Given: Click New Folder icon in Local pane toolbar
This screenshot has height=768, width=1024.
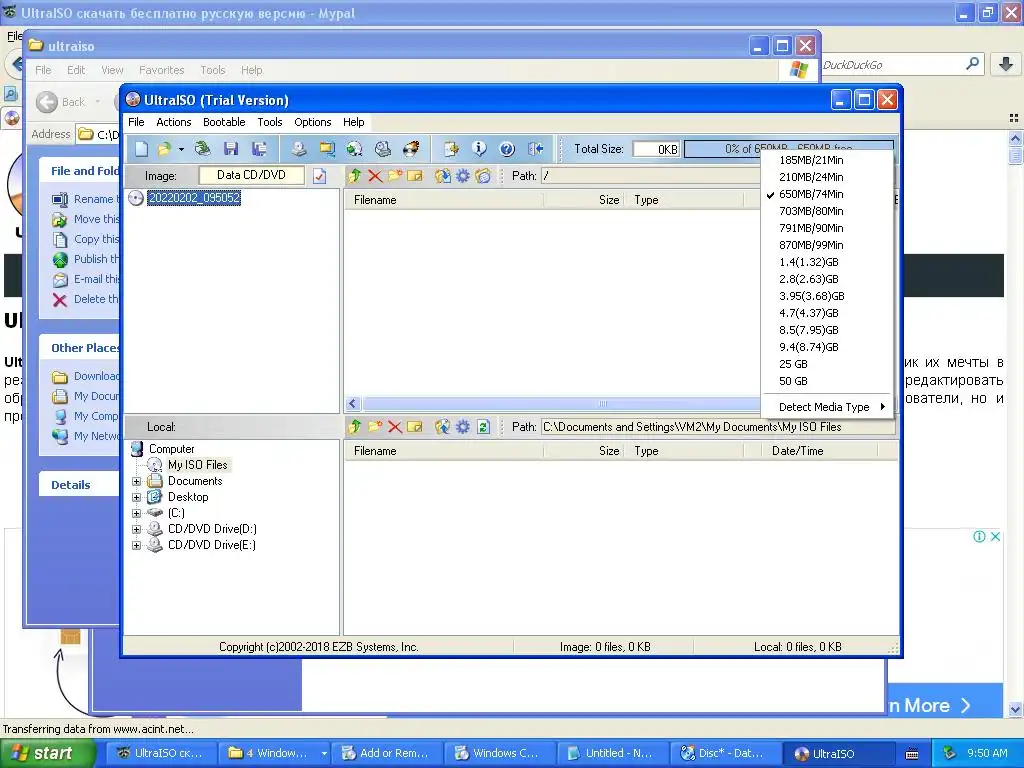Looking at the screenshot, I should pos(375,426).
